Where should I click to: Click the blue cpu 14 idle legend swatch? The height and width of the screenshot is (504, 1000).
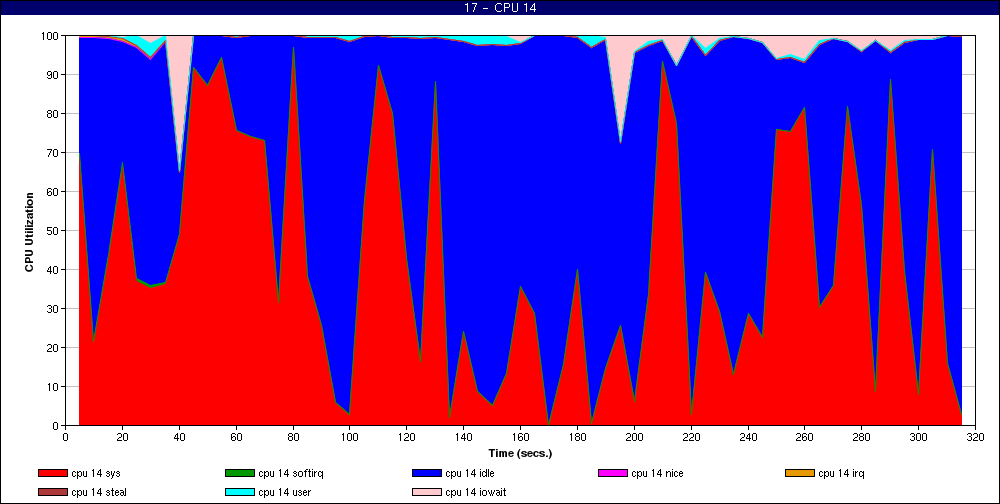(x=426, y=473)
